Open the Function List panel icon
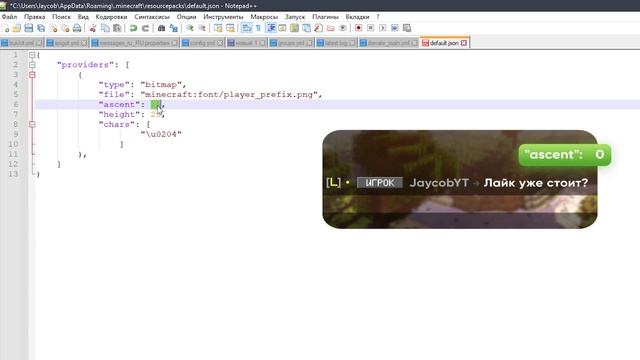This screenshot has height=360, width=640. [x=318, y=28]
